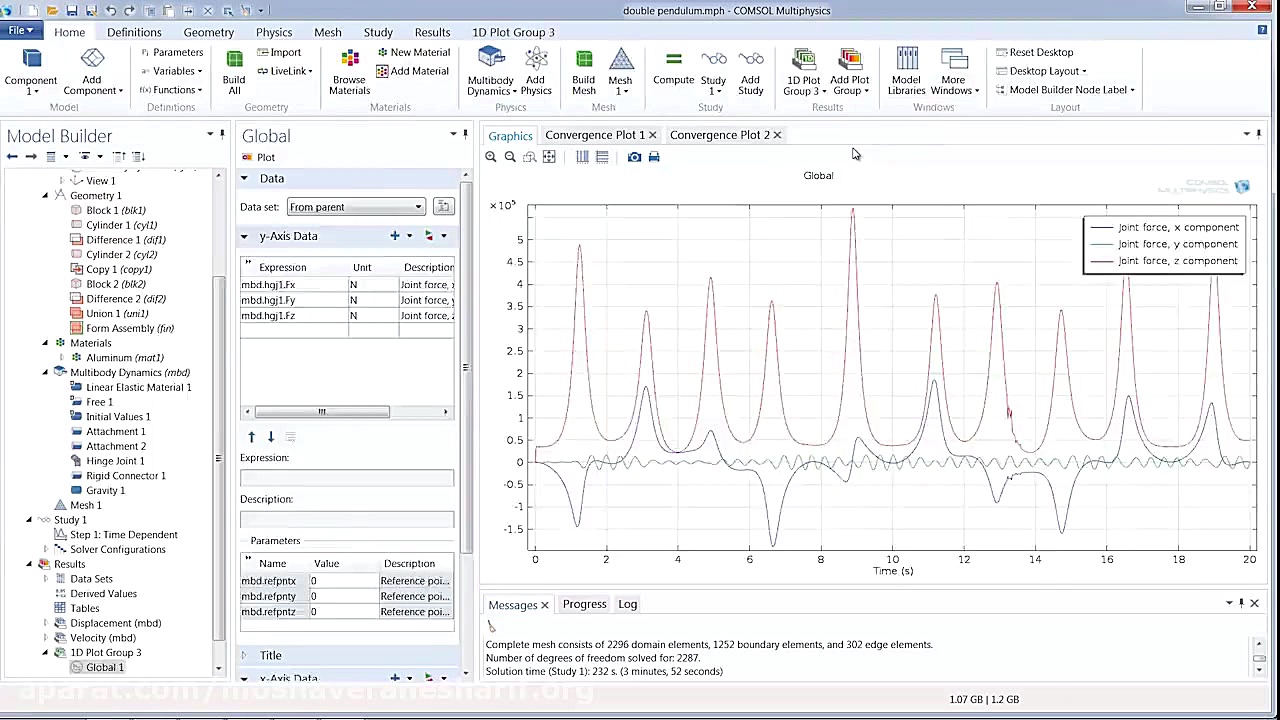1280x720 pixels.
Task: Open the Physics ribbon tab
Action: pyautogui.click(x=273, y=32)
